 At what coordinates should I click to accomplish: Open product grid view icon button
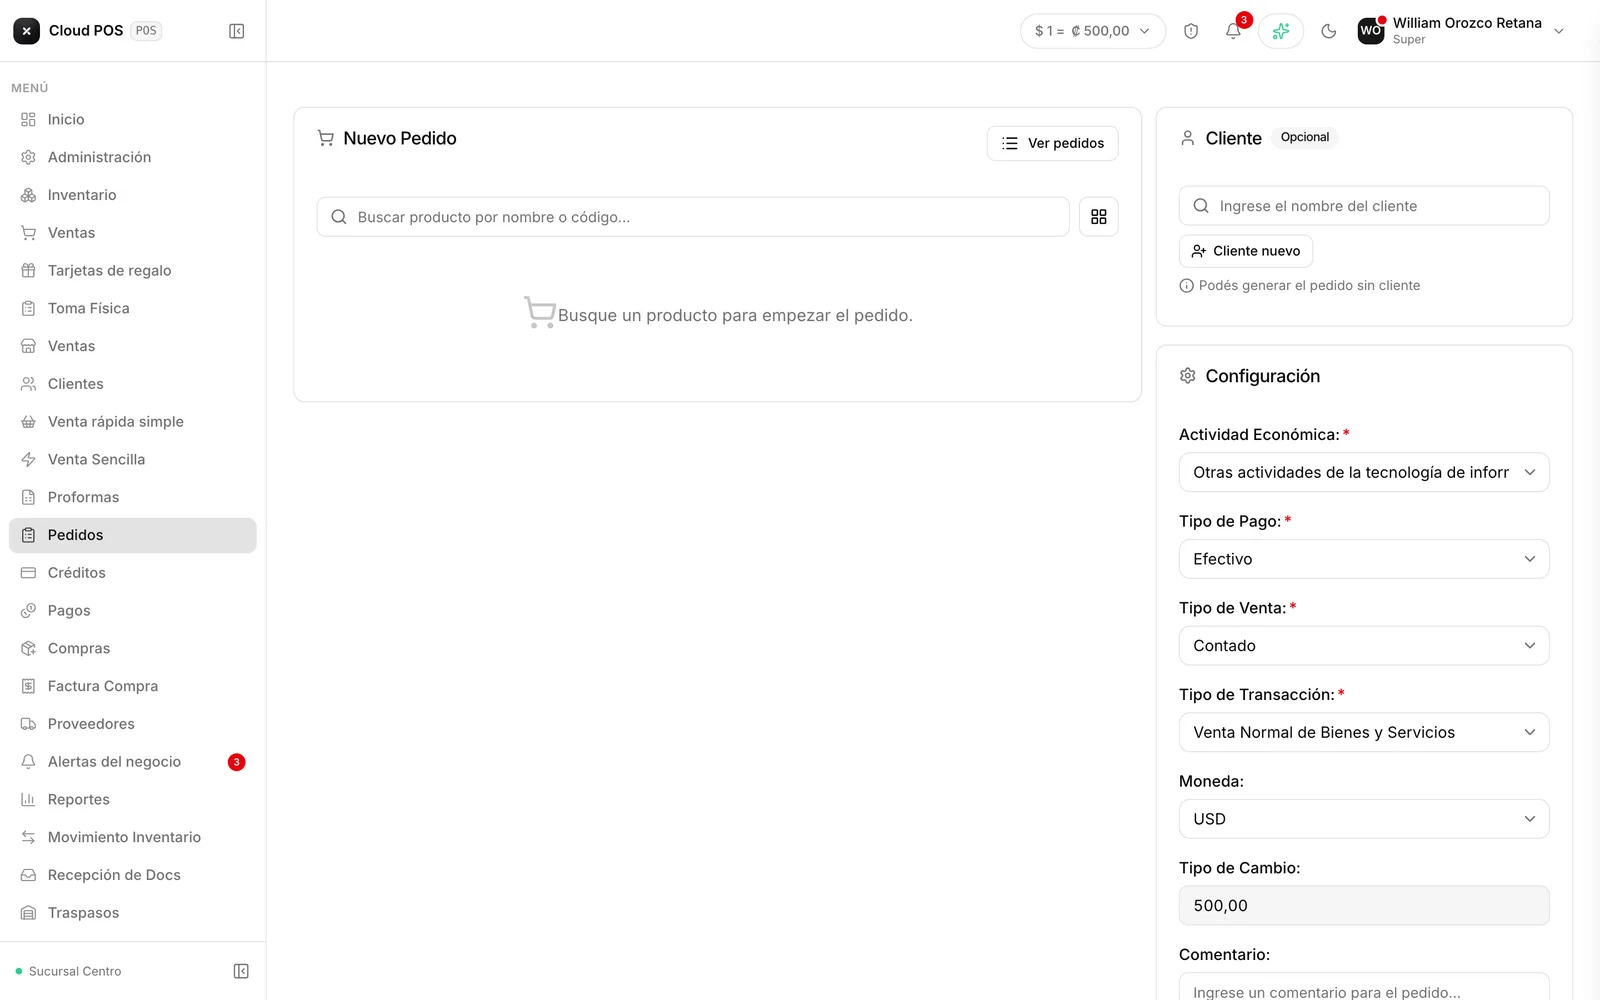pos(1099,217)
